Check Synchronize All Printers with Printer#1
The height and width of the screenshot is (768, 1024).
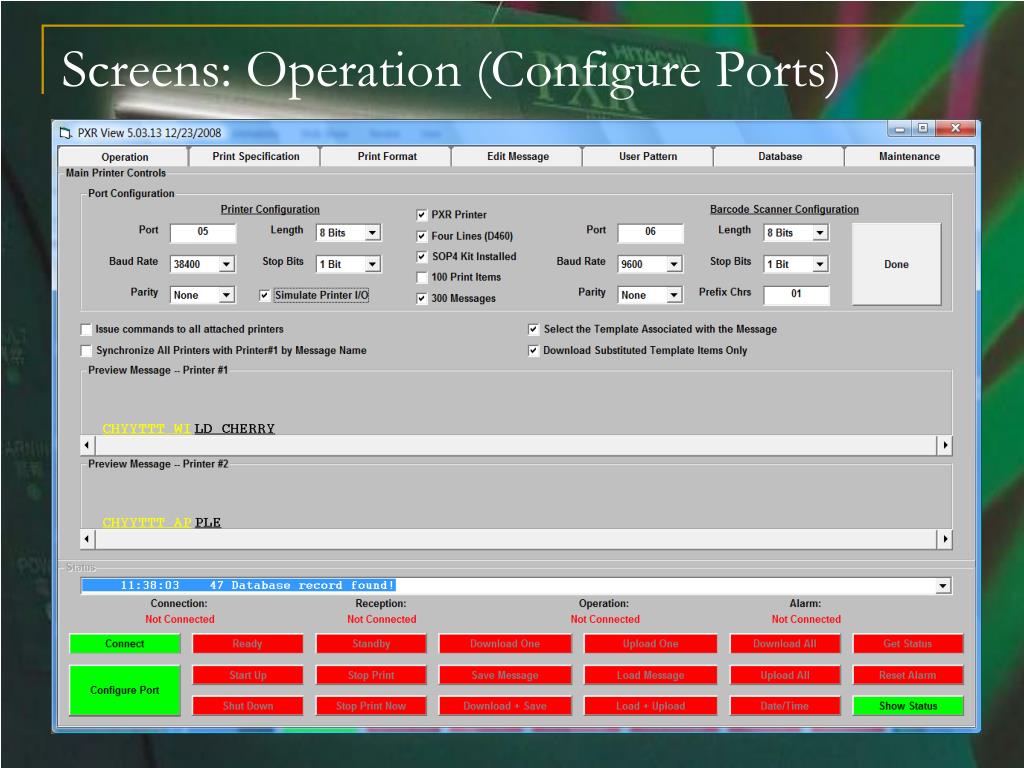coord(86,351)
